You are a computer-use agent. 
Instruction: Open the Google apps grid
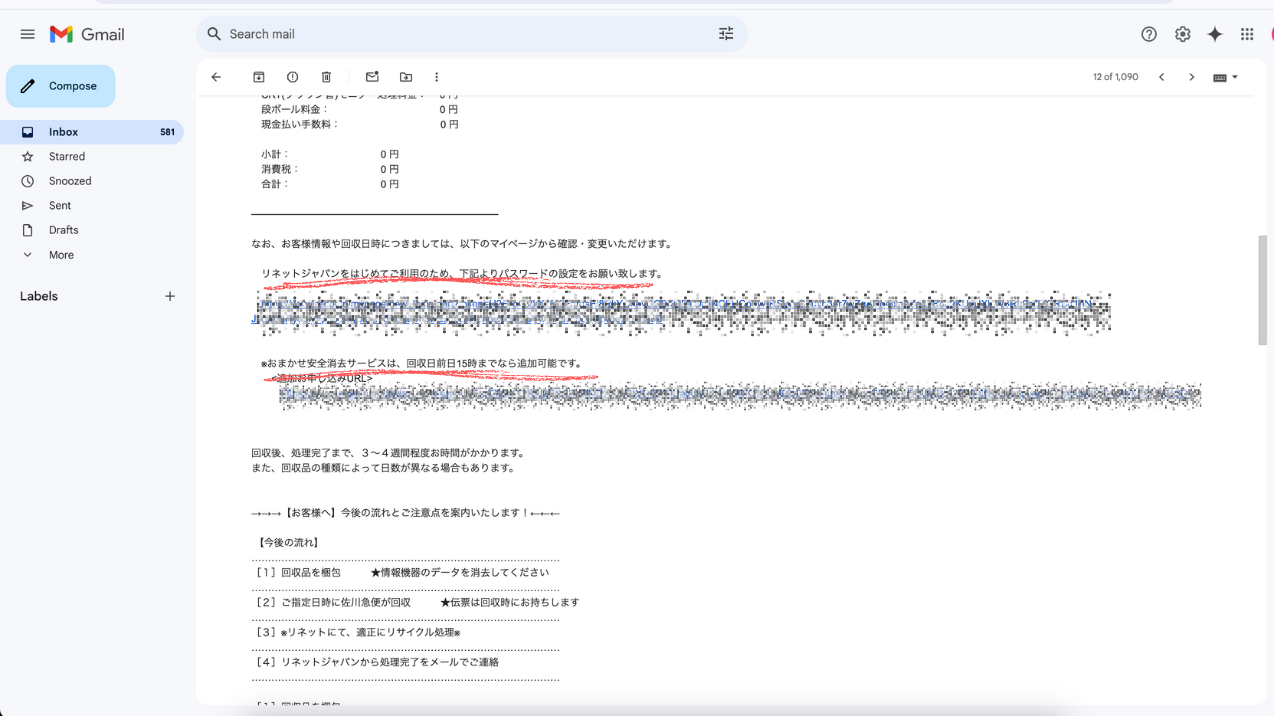[1247, 34]
